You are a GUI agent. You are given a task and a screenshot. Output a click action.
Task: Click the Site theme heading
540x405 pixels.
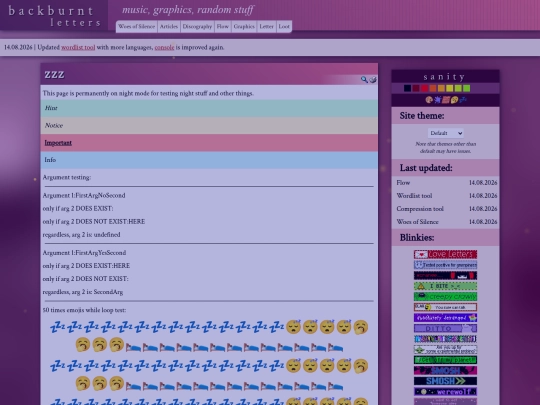(x=422, y=116)
